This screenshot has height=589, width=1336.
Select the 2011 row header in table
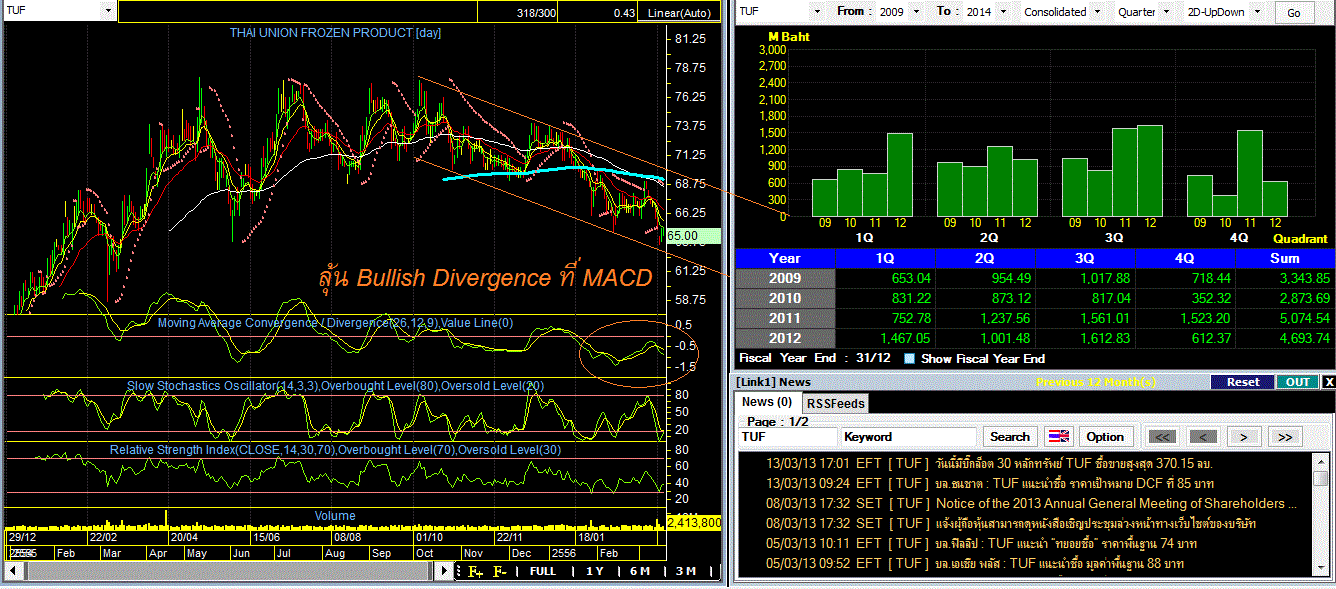tap(785, 318)
